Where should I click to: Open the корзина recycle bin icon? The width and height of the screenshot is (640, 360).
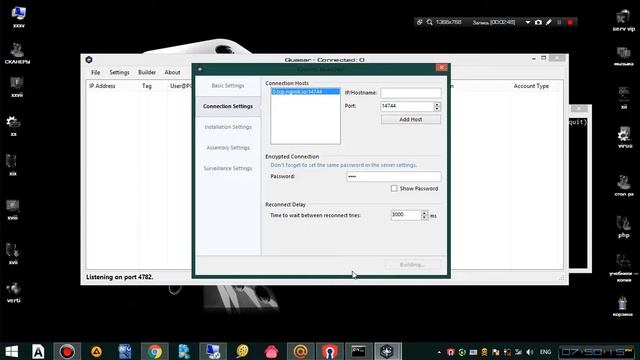coord(622,306)
